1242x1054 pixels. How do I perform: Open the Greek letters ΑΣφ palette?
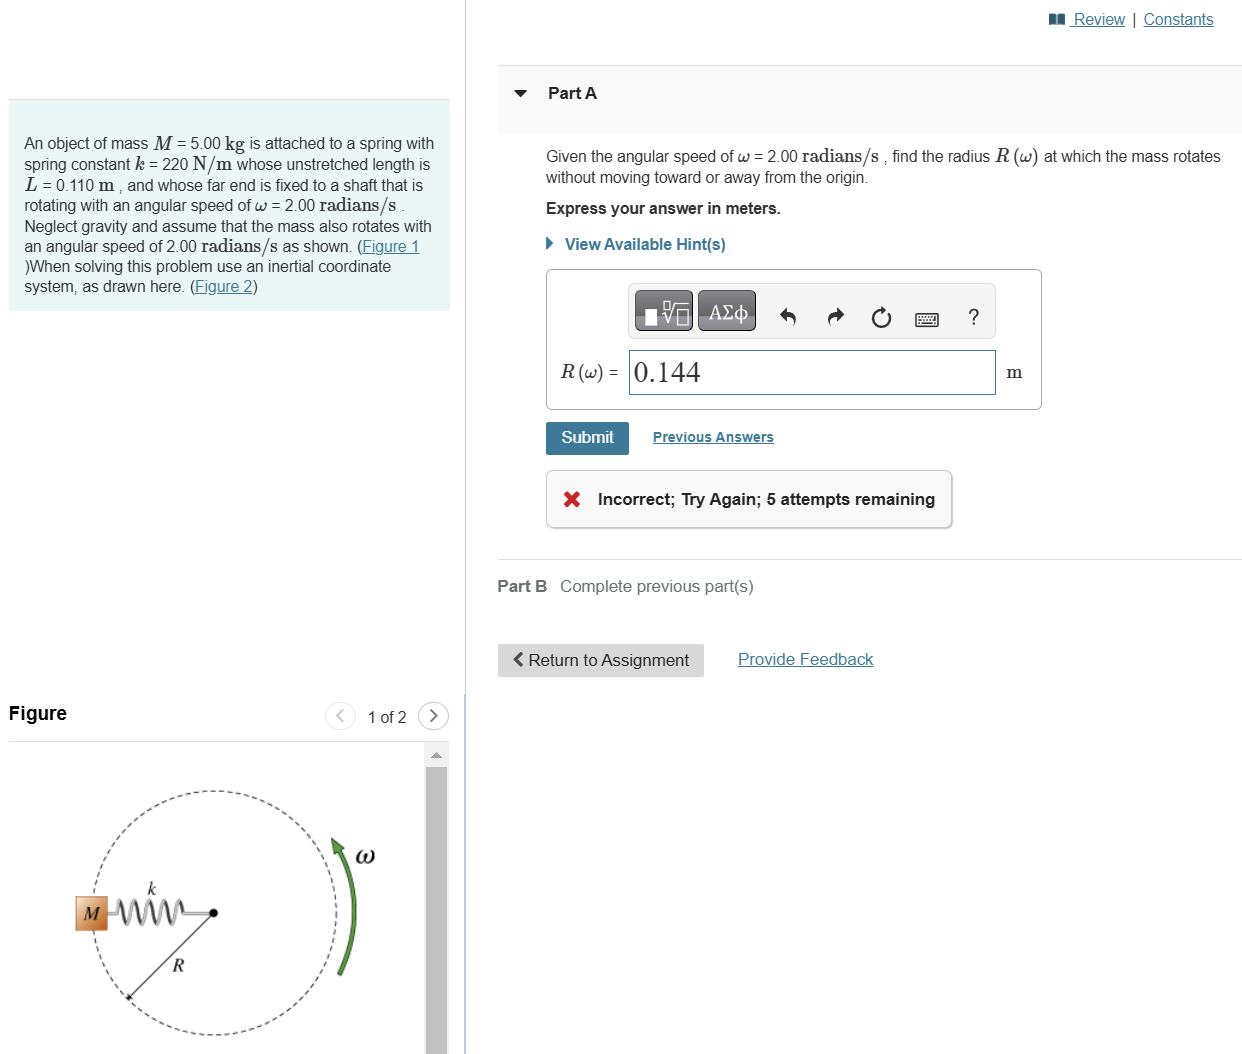click(x=727, y=310)
